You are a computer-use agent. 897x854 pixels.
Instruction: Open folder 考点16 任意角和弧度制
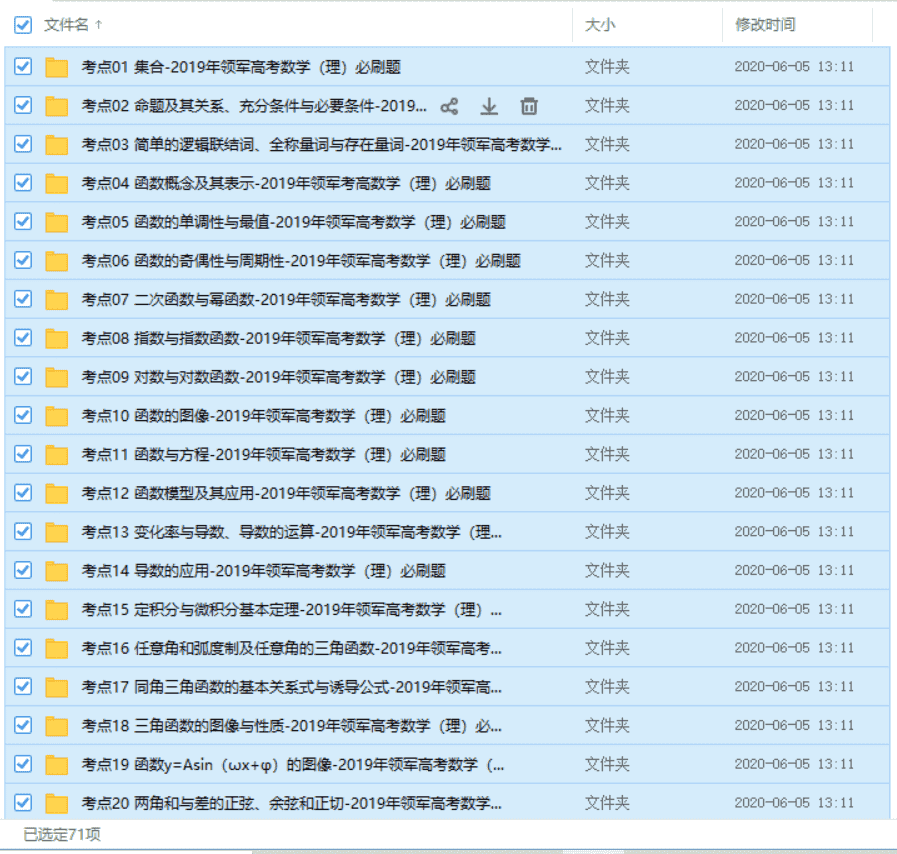pos(291,648)
